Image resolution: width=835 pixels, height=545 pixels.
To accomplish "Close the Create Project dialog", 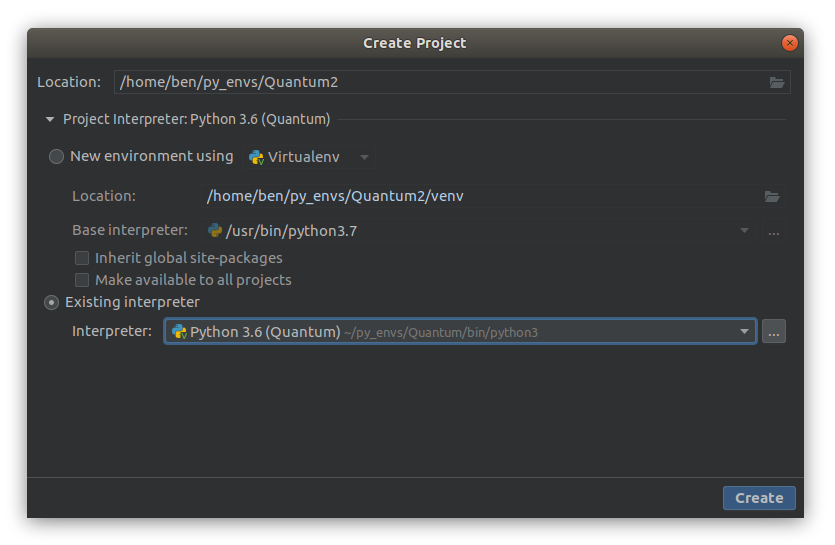I will (x=789, y=43).
